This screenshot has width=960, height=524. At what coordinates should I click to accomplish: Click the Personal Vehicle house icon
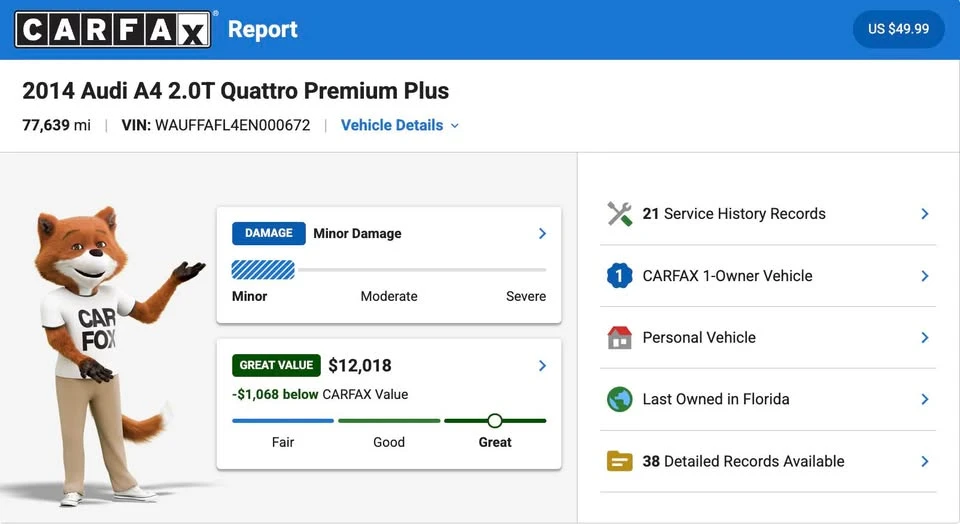point(620,337)
